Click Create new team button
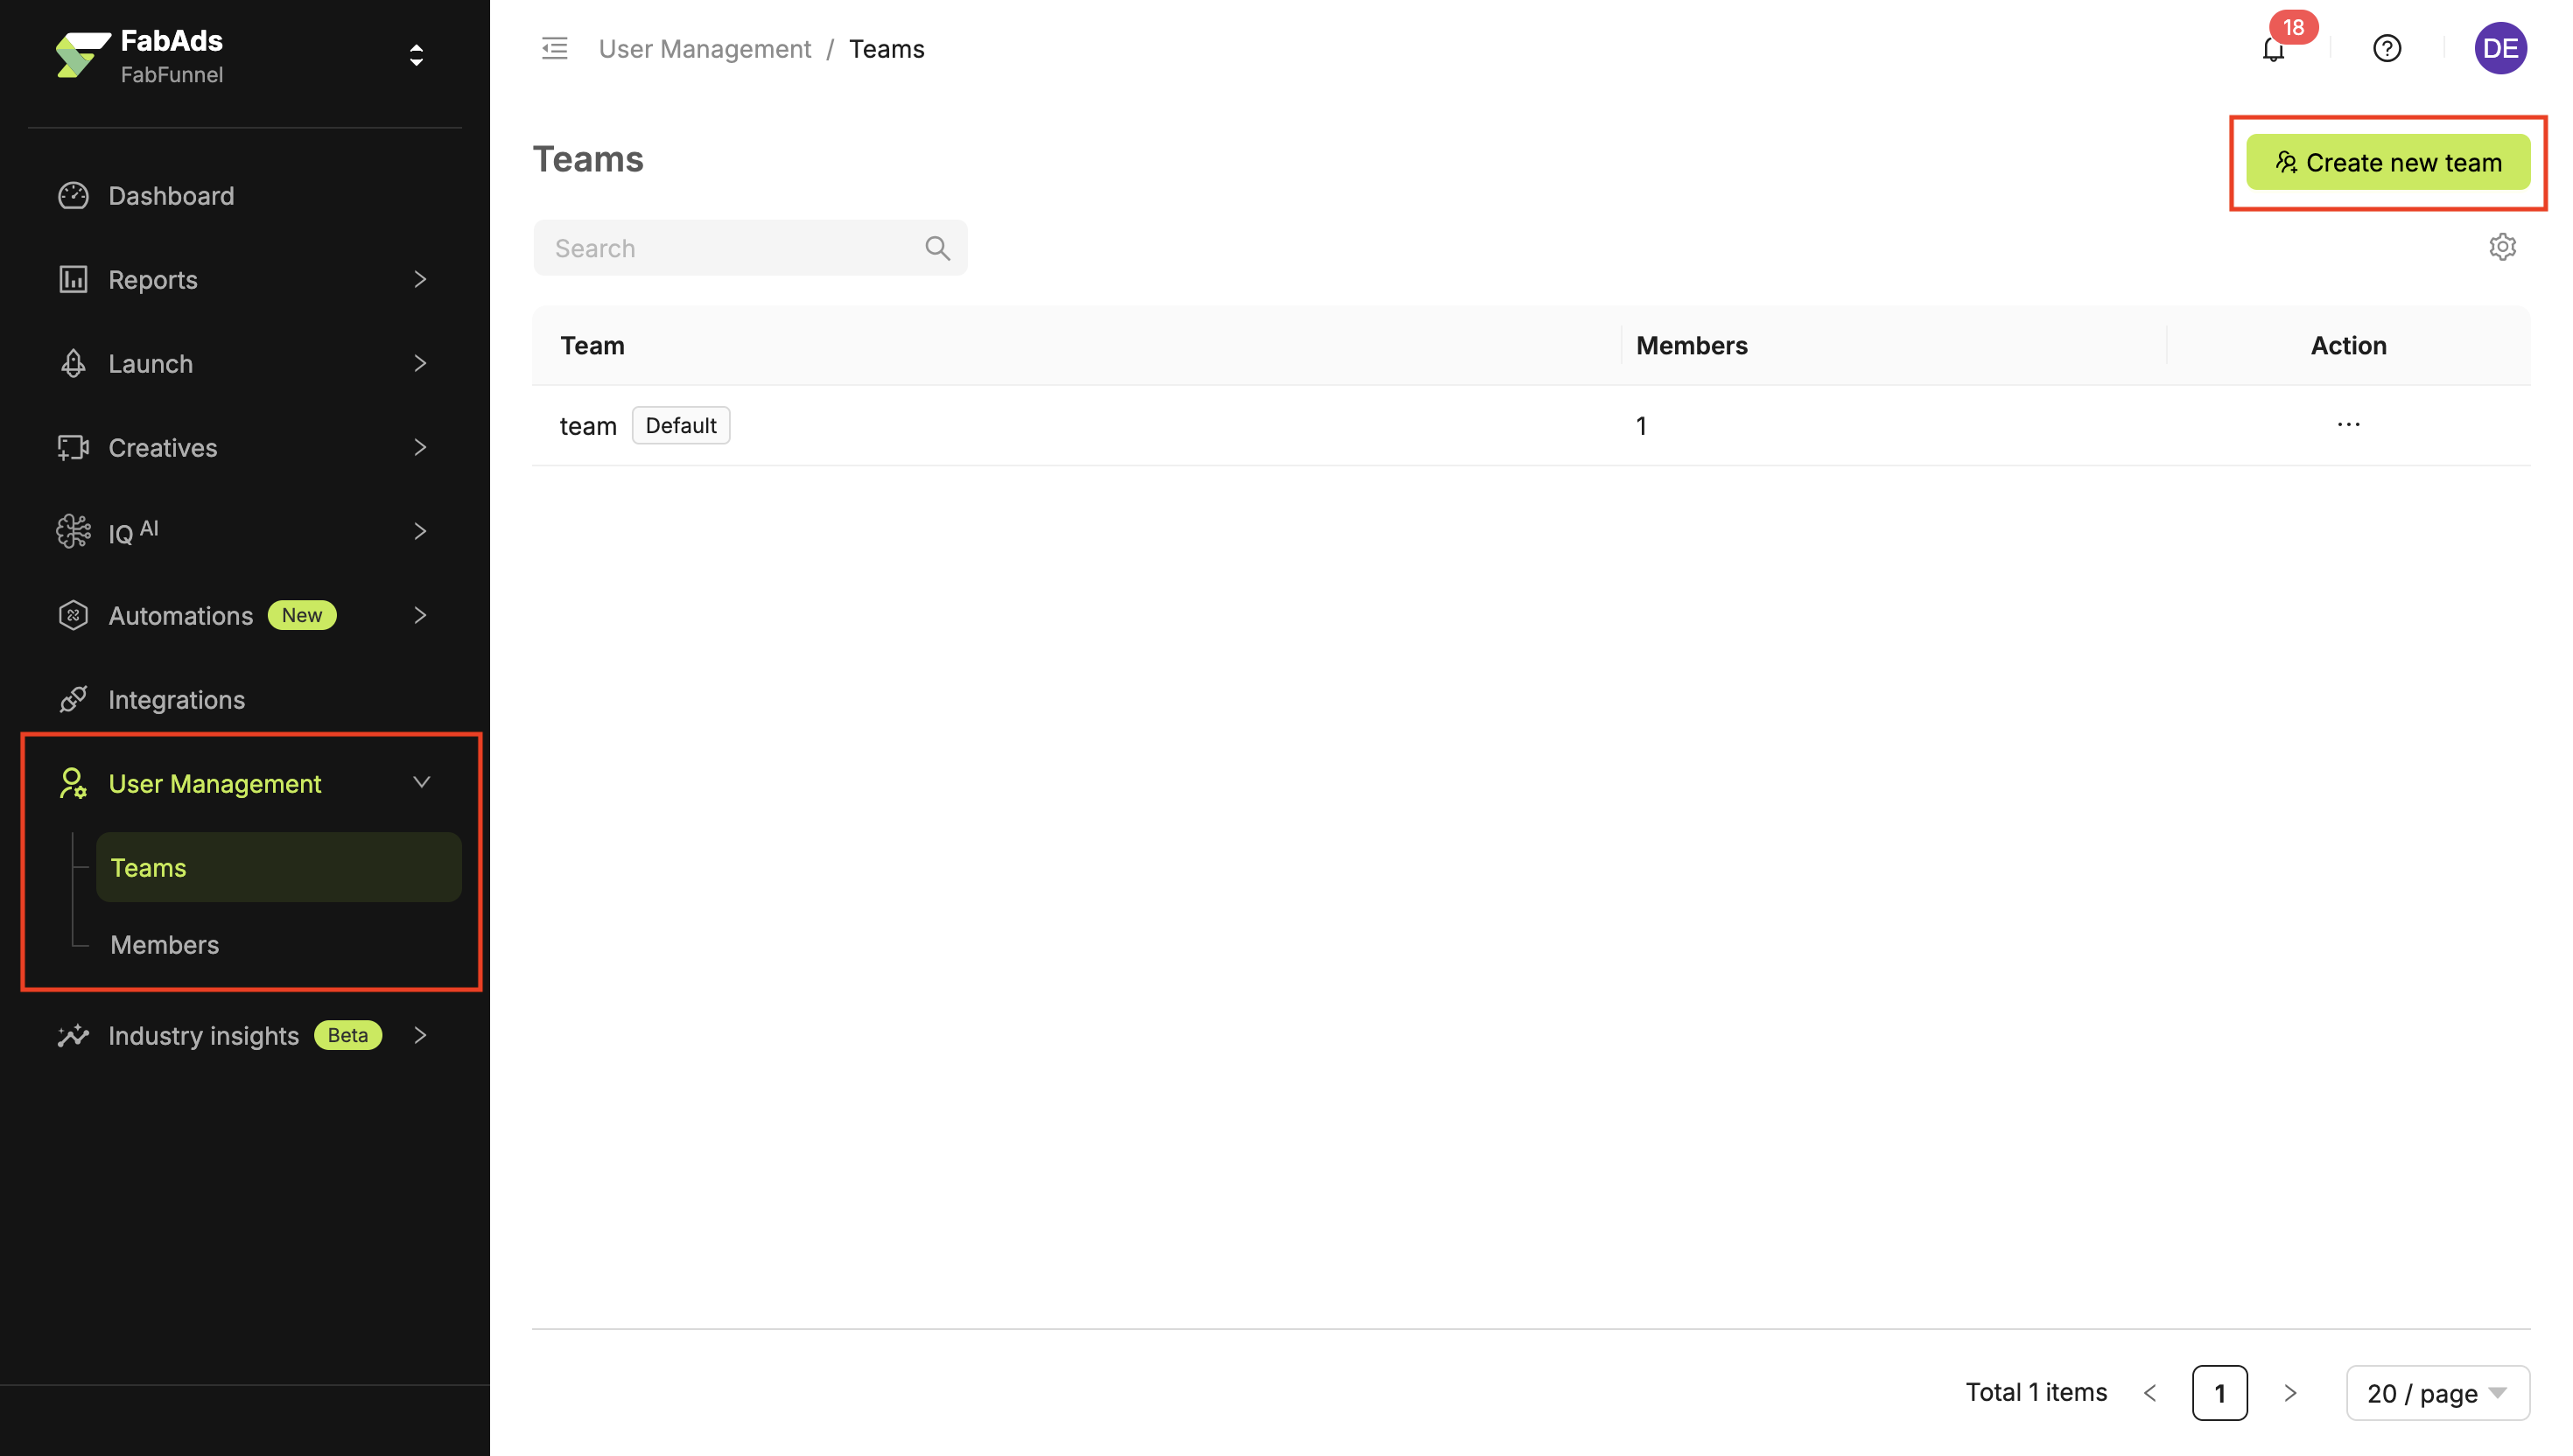The height and width of the screenshot is (1456, 2573). pyautogui.click(x=2387, y=163)
